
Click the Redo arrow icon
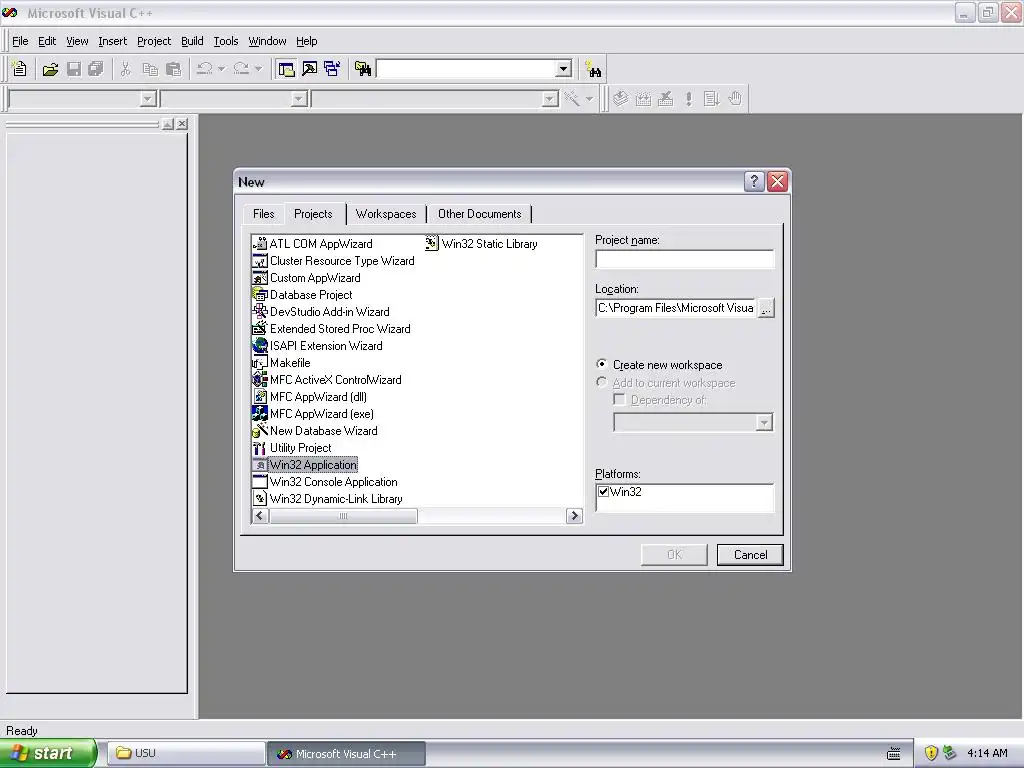click(x=241, y=69)
